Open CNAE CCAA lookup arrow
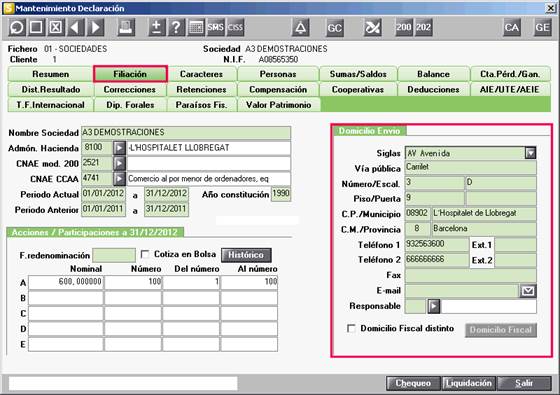This screenshot has width=560, height=395. click(x=119, y=179)
